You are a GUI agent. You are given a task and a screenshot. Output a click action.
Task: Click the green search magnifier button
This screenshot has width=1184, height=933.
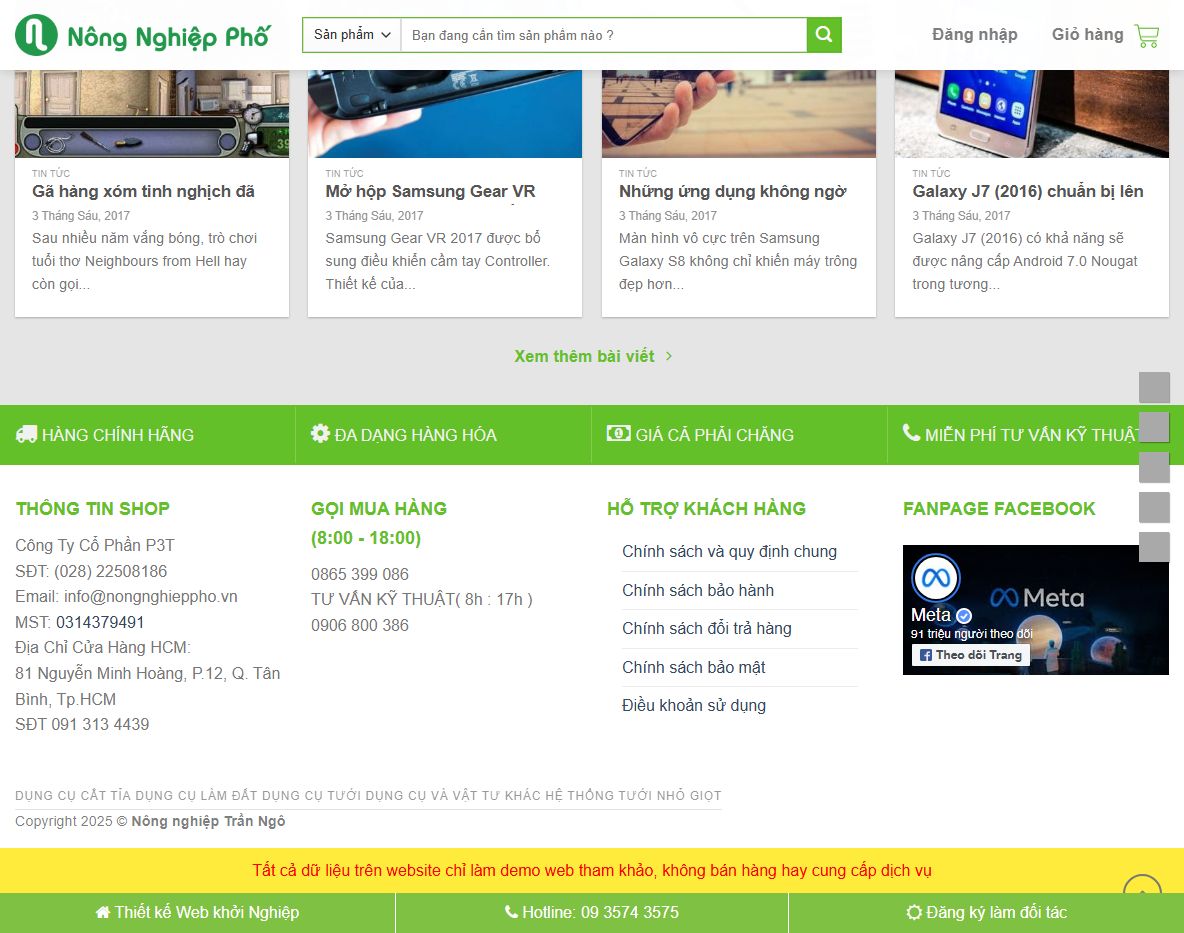824,35
